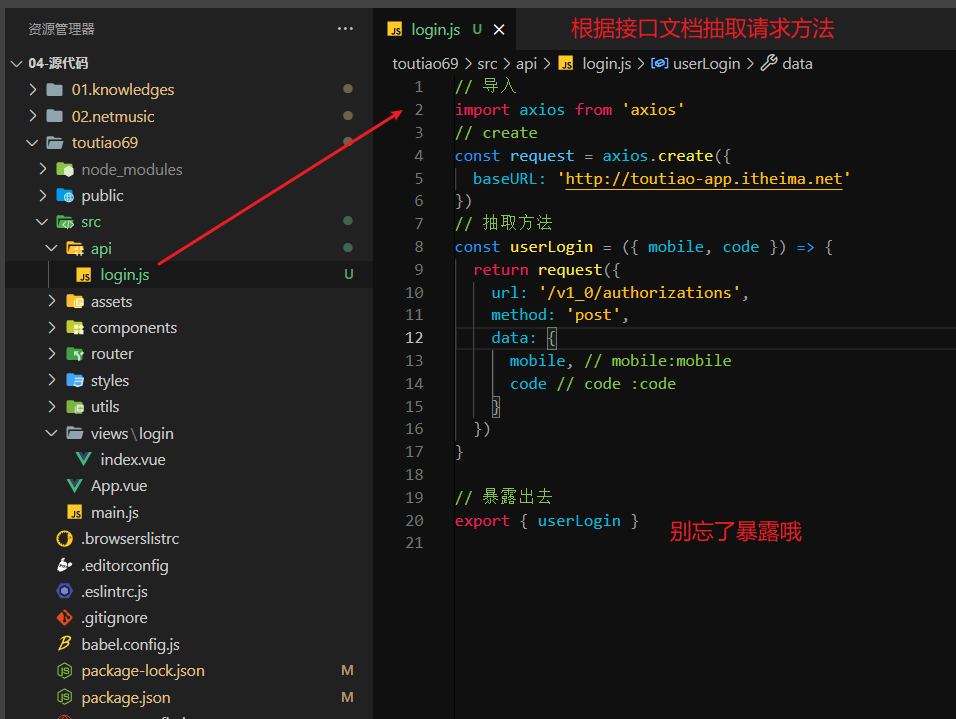Click the .editorconfig file icon
The height and width of the screenshot is (719, 956).
(x=65, y=565)
